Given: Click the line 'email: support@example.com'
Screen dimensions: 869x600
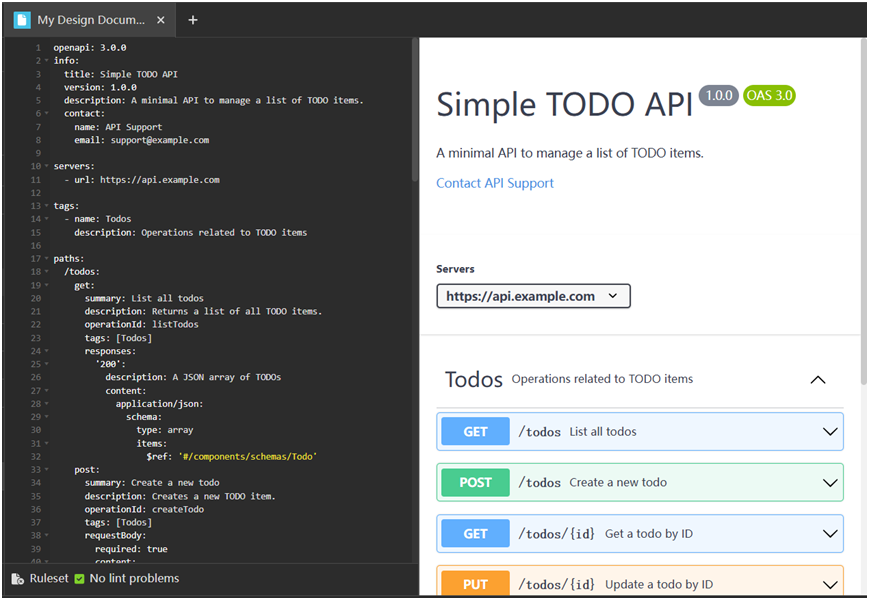Looking at the screenshot, I should [x=142, y=140].
